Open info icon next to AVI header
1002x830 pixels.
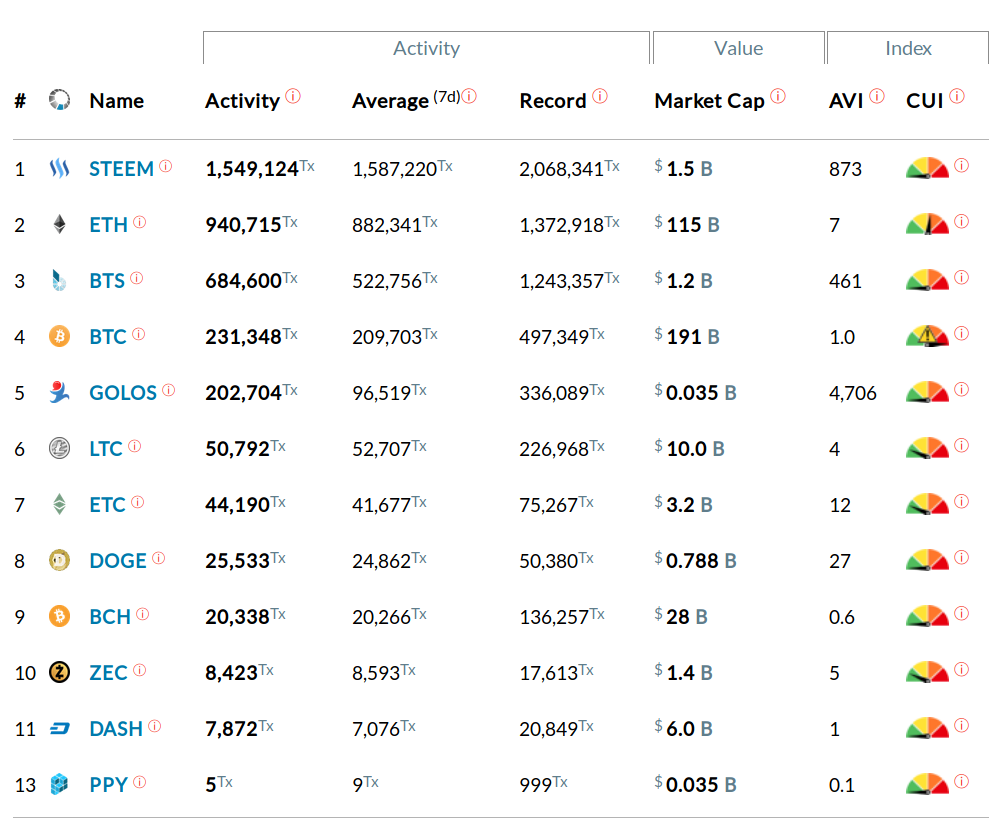point(877,96)
